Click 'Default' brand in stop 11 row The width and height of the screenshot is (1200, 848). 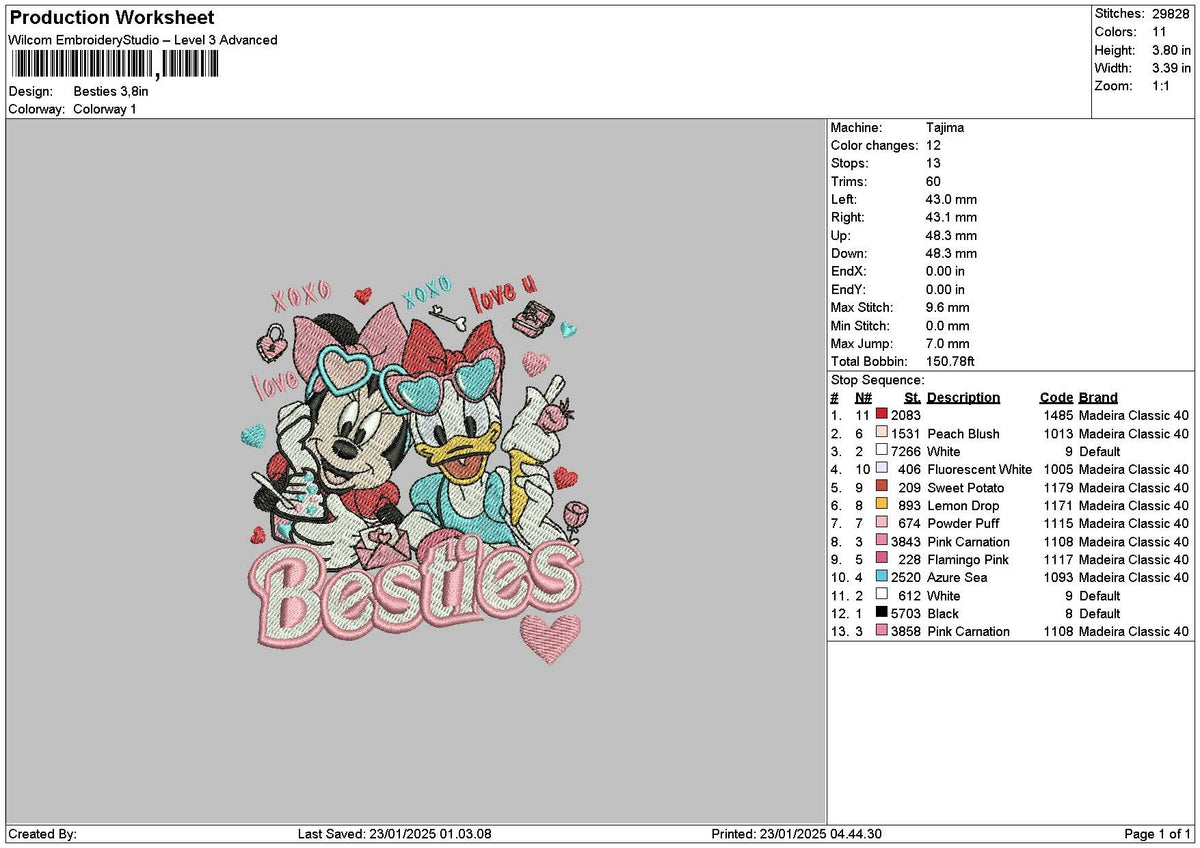pos(1099,595)
